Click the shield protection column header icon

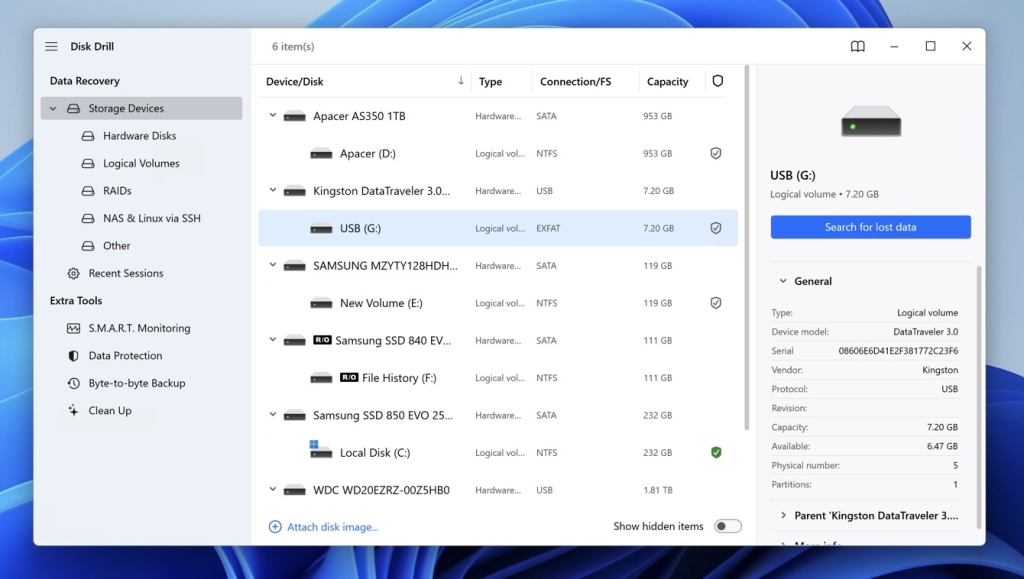coord(717,82)
